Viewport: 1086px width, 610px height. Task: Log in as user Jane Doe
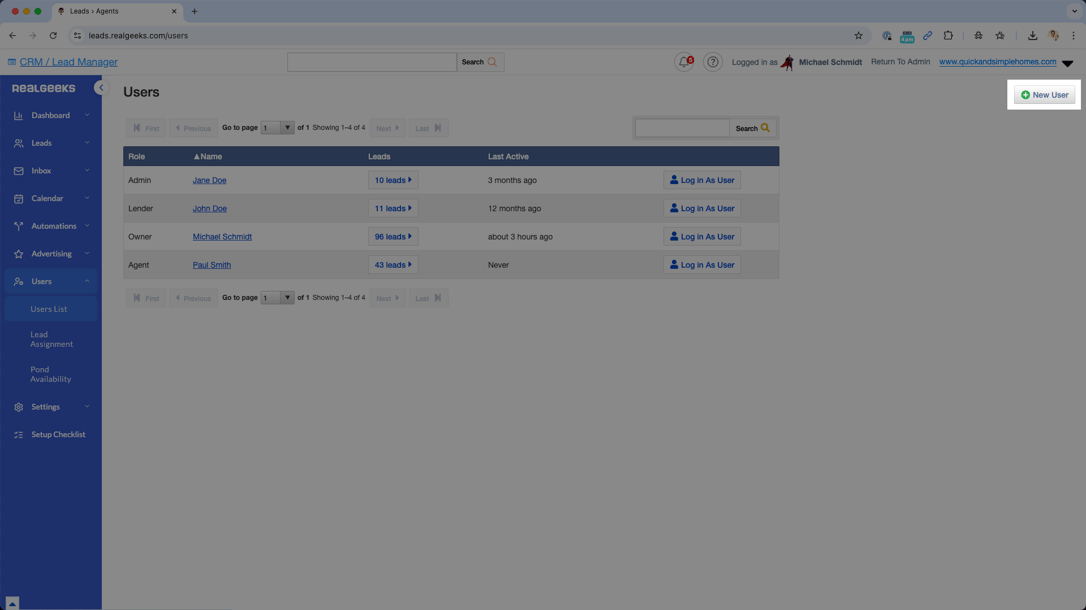click(x=701, y=181)
